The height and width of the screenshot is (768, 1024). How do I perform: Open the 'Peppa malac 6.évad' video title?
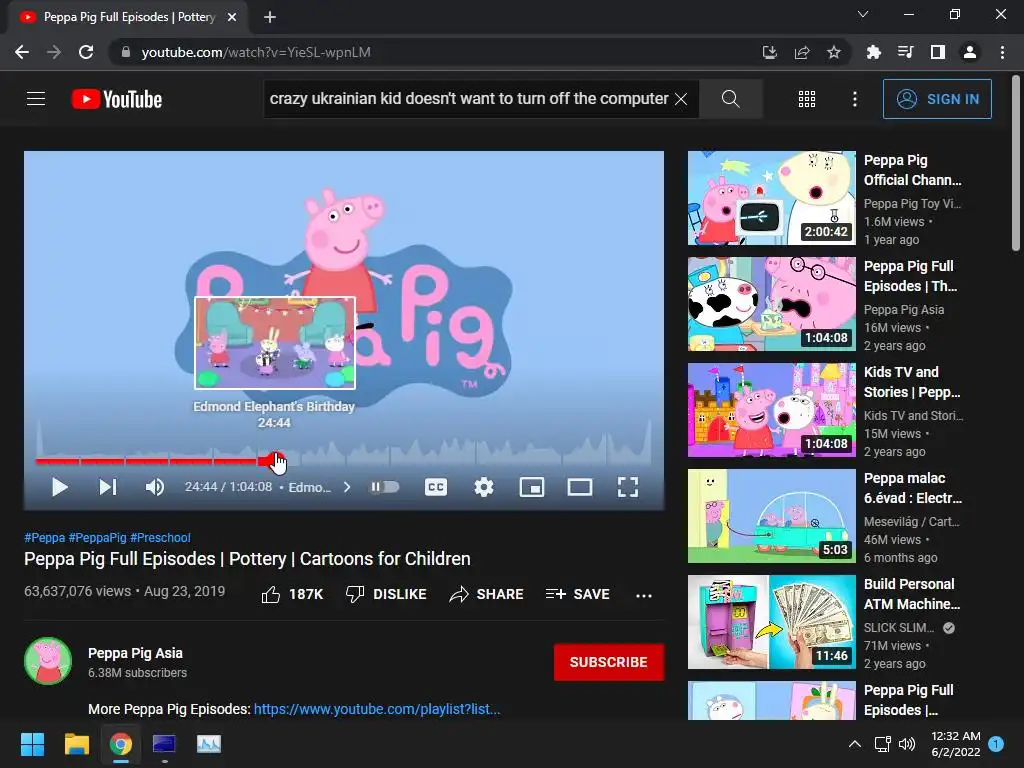(912, 488)
